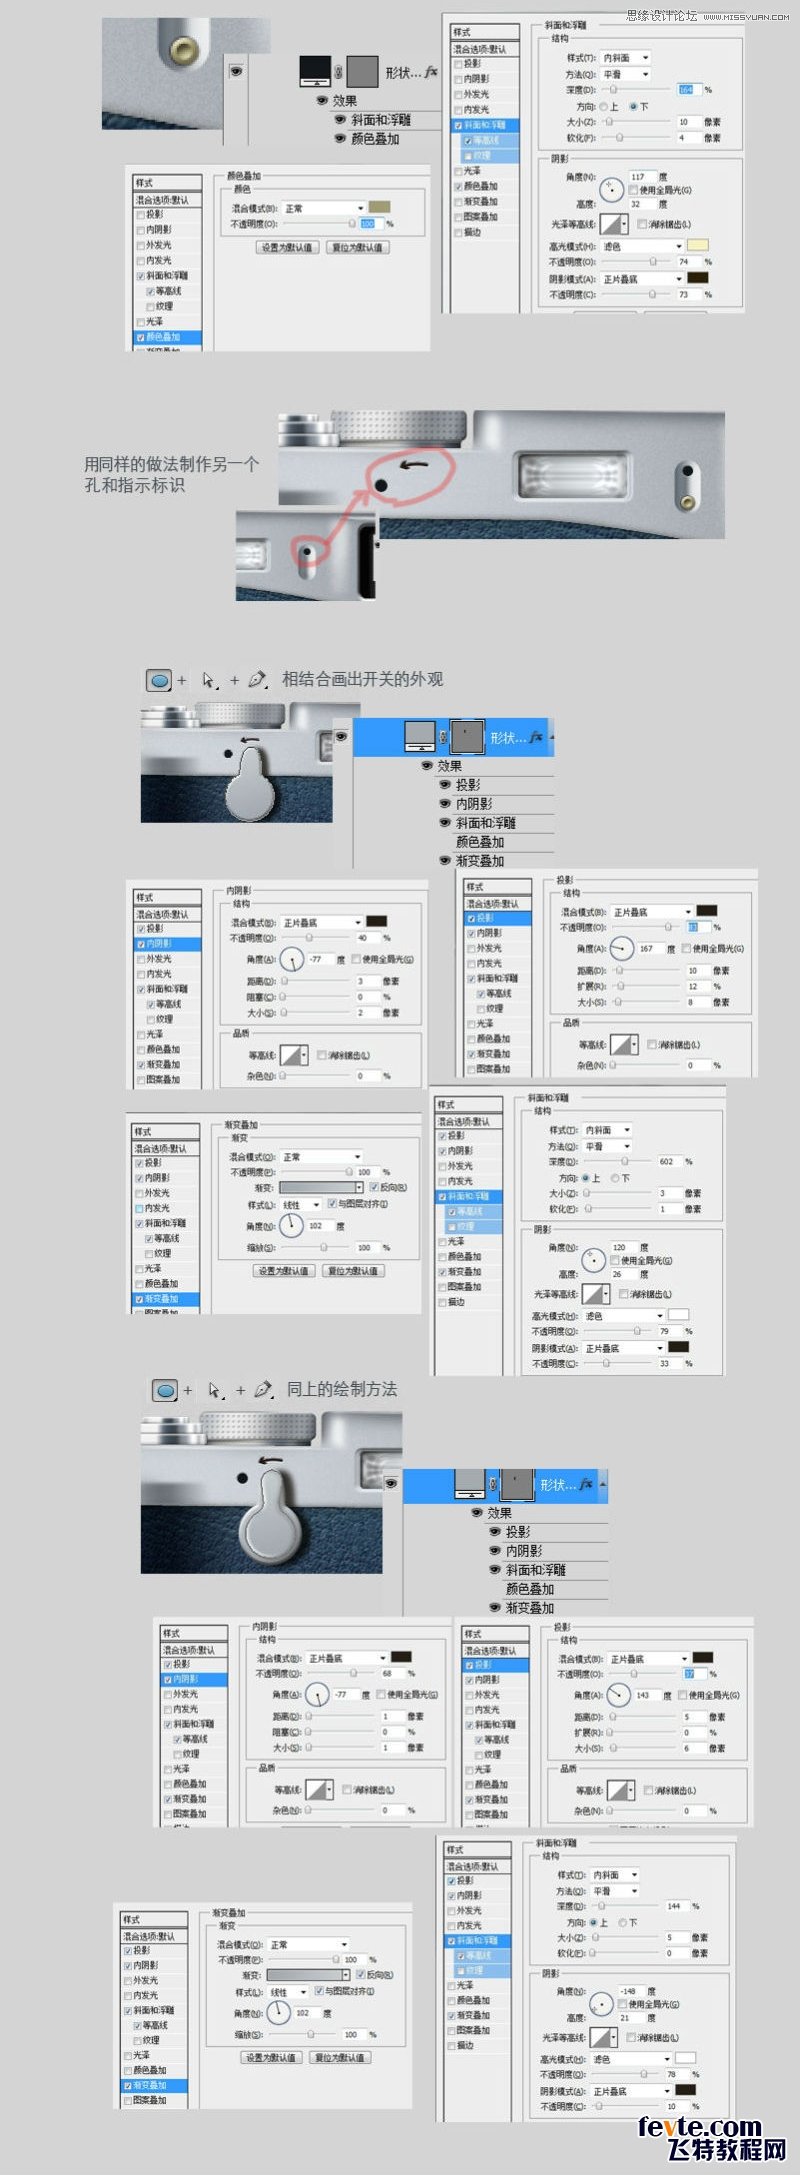Enable 使用全局光 in Bevel dialog, angle 117
Image resolution: width=800 pixels, height=2175 pixels.
click(x=634, y=190)
